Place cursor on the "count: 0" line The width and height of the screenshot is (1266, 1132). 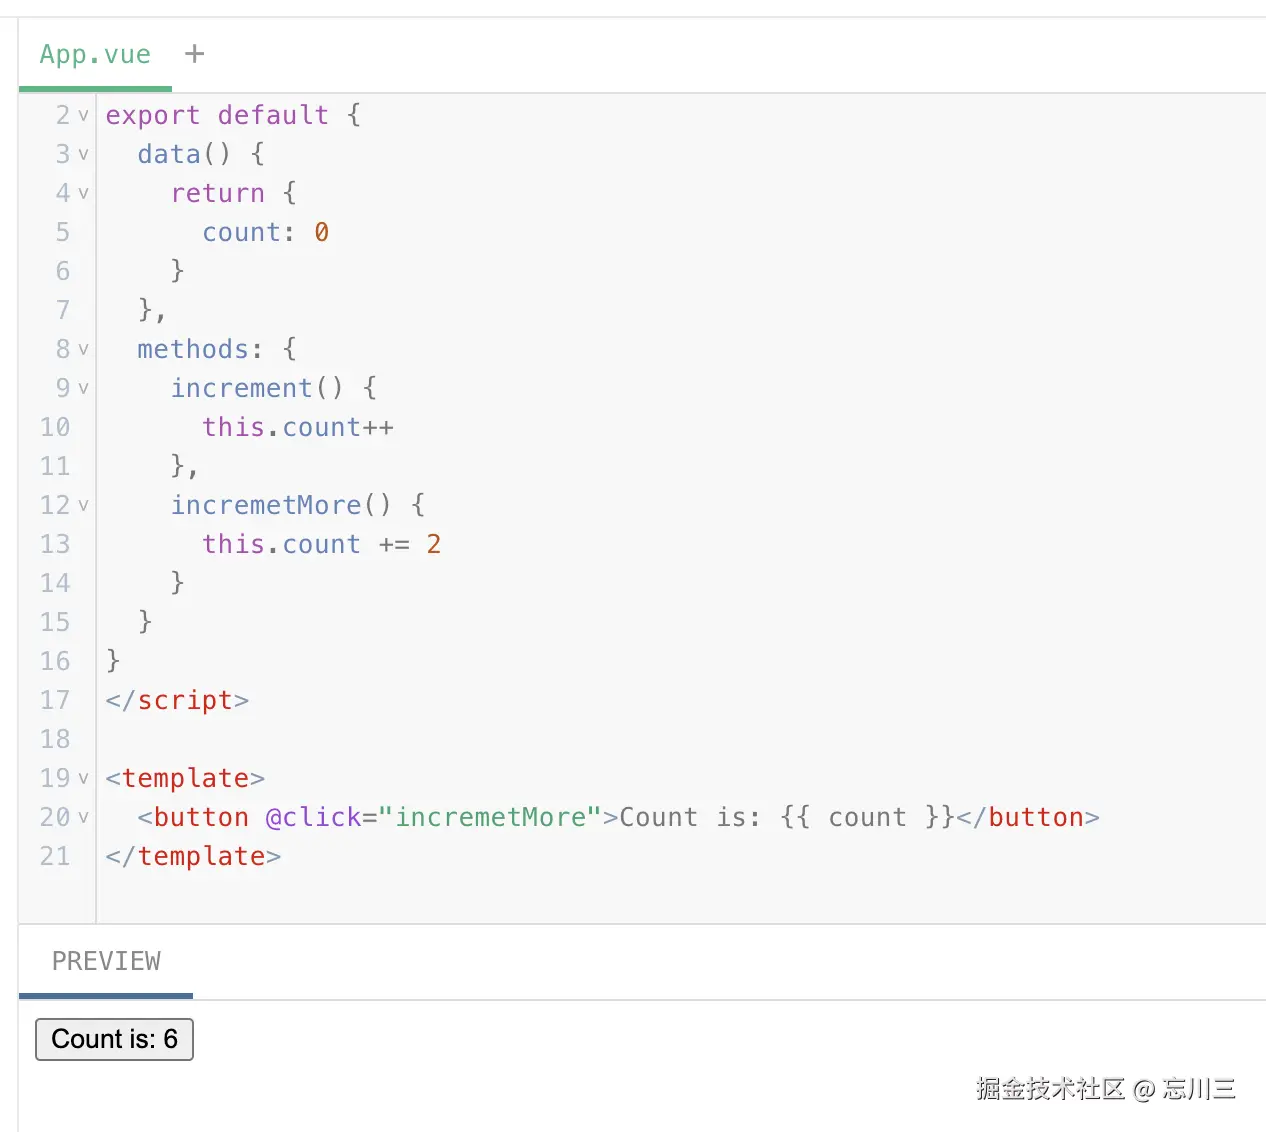(265, 232)
